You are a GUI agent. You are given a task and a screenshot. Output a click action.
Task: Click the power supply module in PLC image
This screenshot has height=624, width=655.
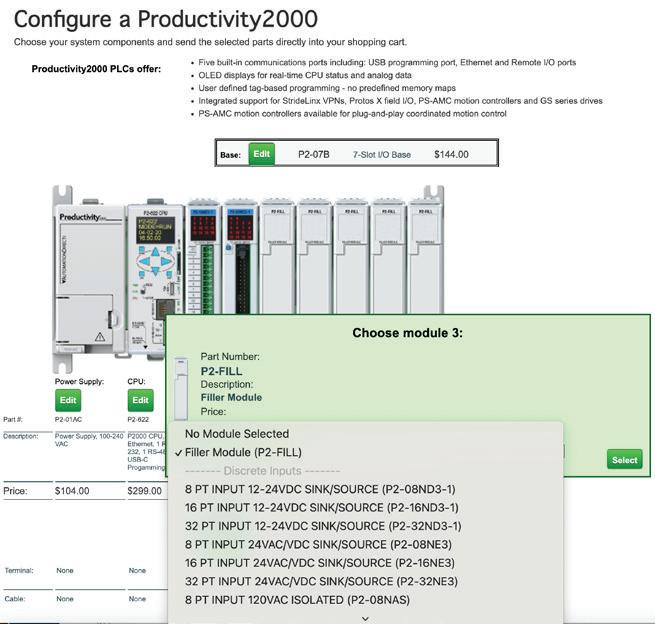[x=90, y=278]
